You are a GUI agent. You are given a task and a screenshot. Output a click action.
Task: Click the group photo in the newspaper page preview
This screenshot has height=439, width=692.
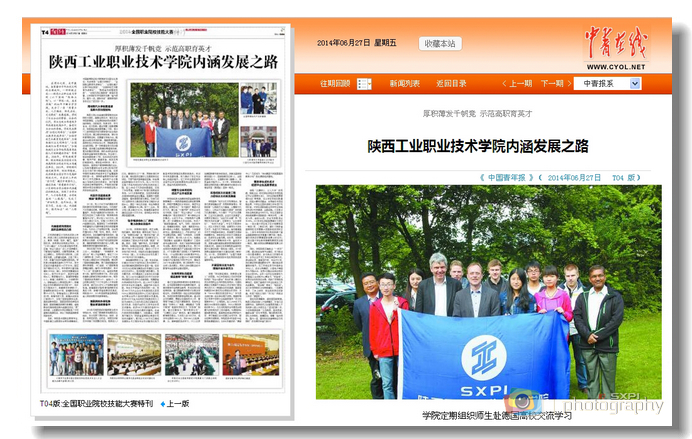(182, 120)
